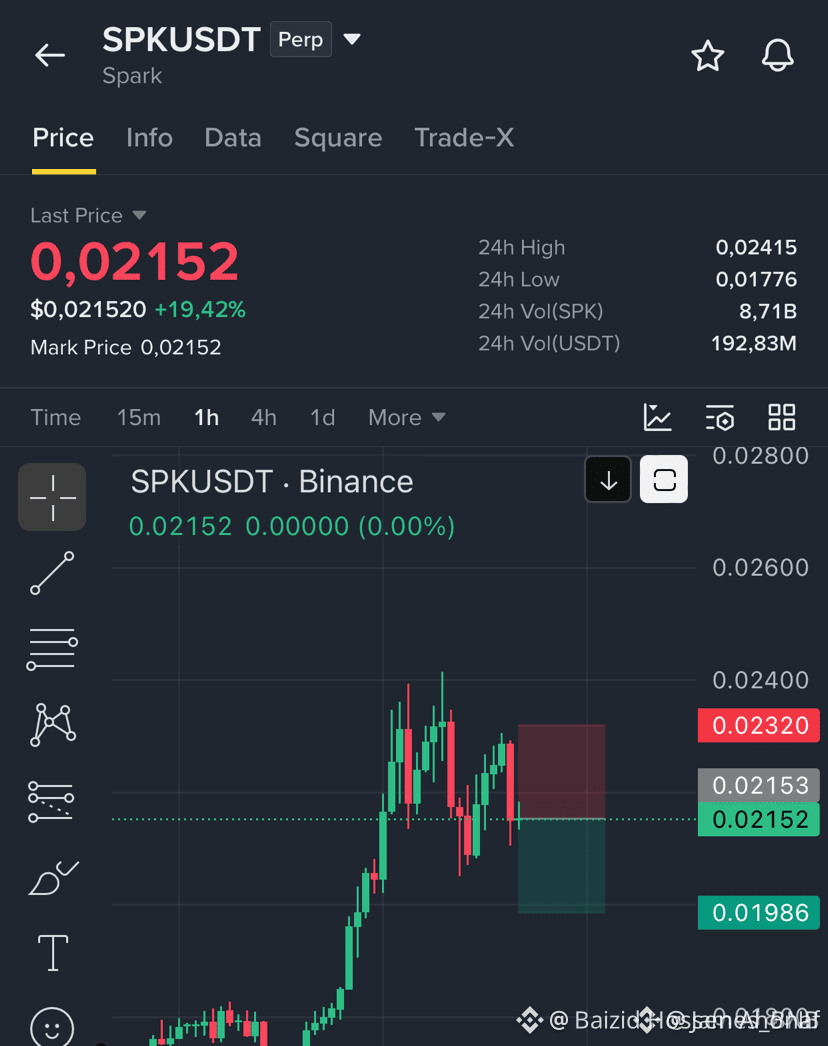828x1046 pixels.
Task: Click the 24h Vol(USDT) value 192,83M
Action: [x=753, y=343]
